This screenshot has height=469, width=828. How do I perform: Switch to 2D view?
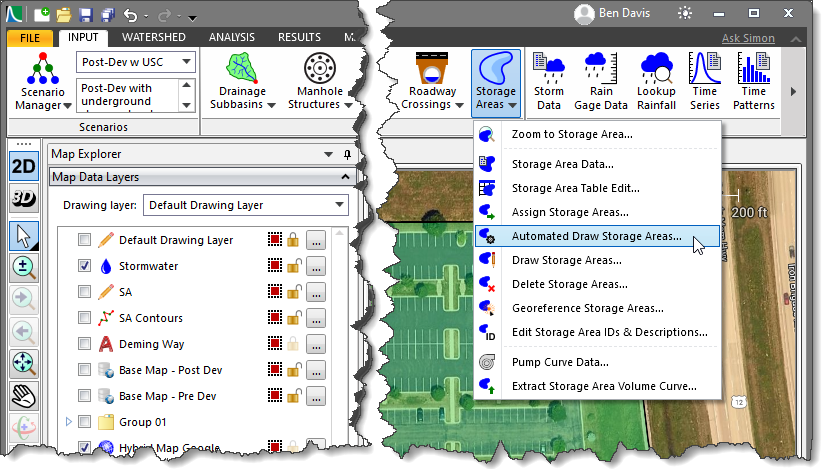24,167
